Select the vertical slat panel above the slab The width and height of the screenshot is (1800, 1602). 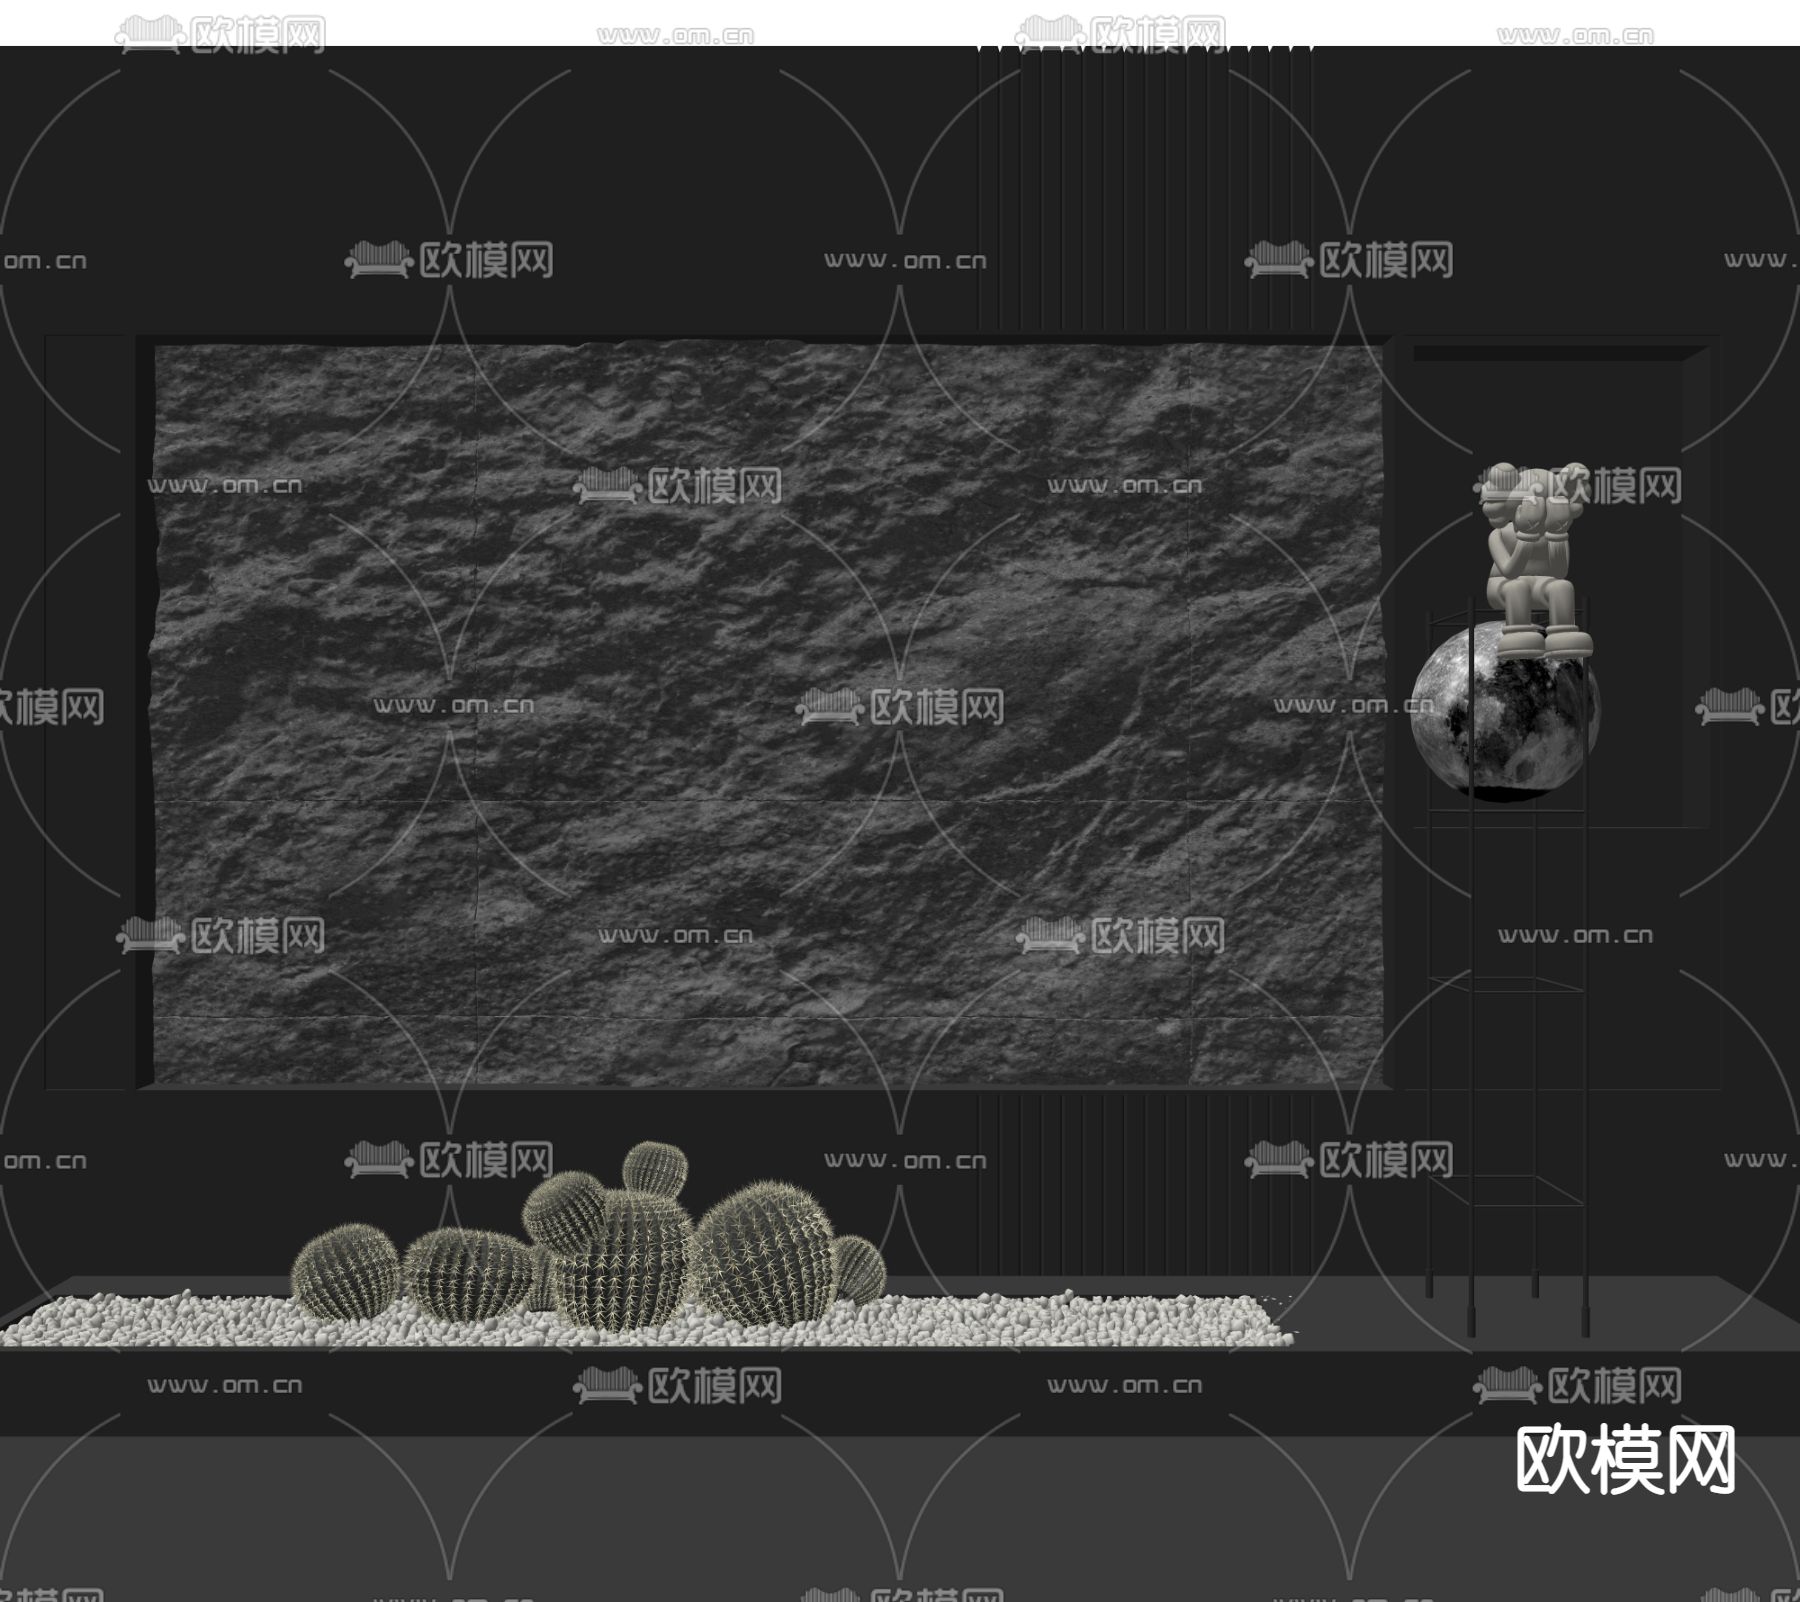coord(1145,190)
